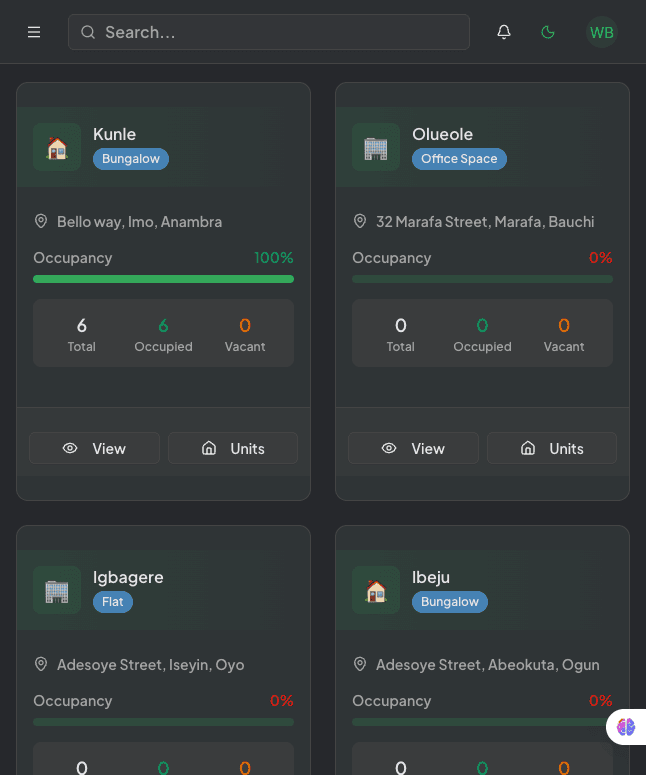Click the Igbagere building icon
This screenshot has height=775, width=646.
click(x=57, y=590)
